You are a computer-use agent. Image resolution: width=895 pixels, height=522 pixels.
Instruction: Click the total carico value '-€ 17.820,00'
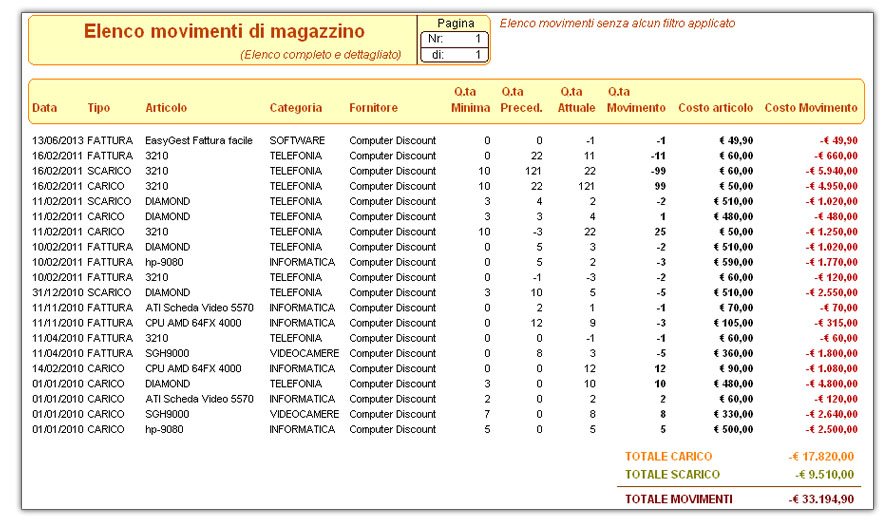[x=821, y=456]
